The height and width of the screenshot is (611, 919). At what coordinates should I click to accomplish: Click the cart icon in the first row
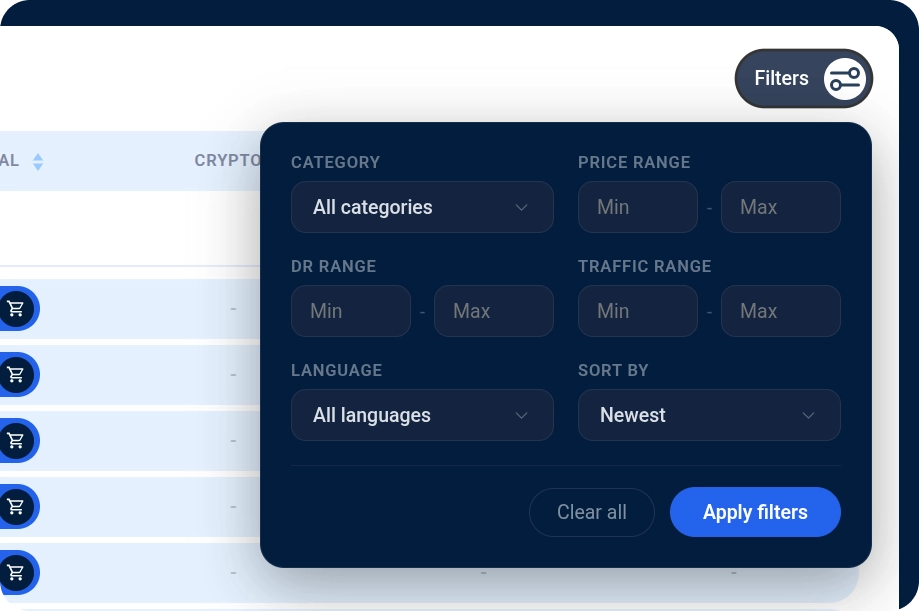pyautogui.click(x=16, y=308)
